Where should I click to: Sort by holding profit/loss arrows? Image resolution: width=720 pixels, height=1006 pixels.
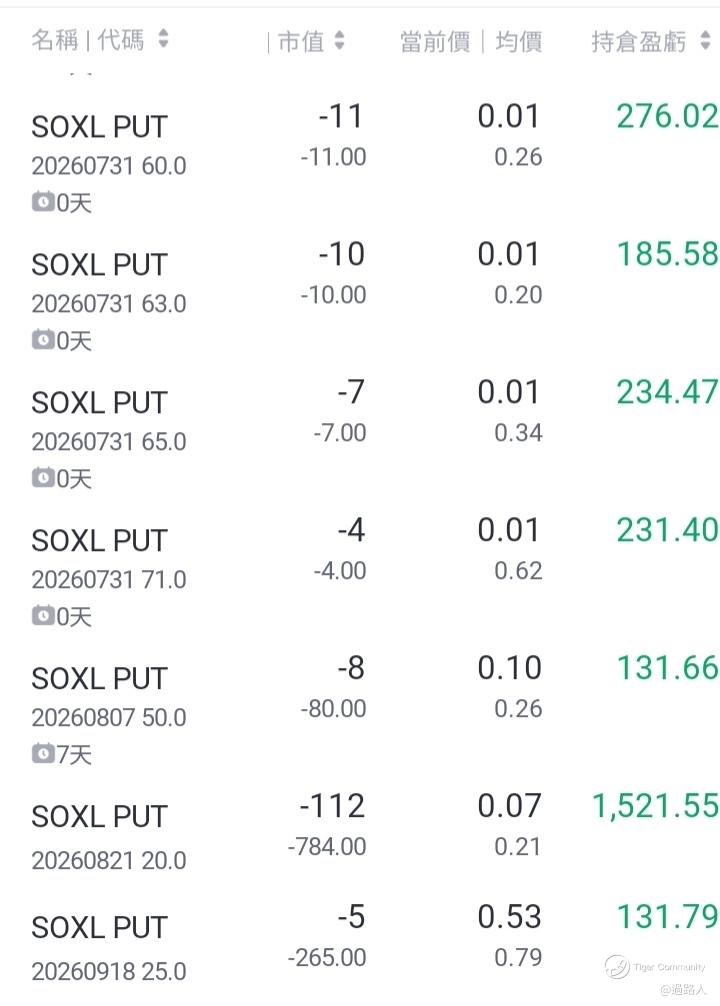pos(705,40)
